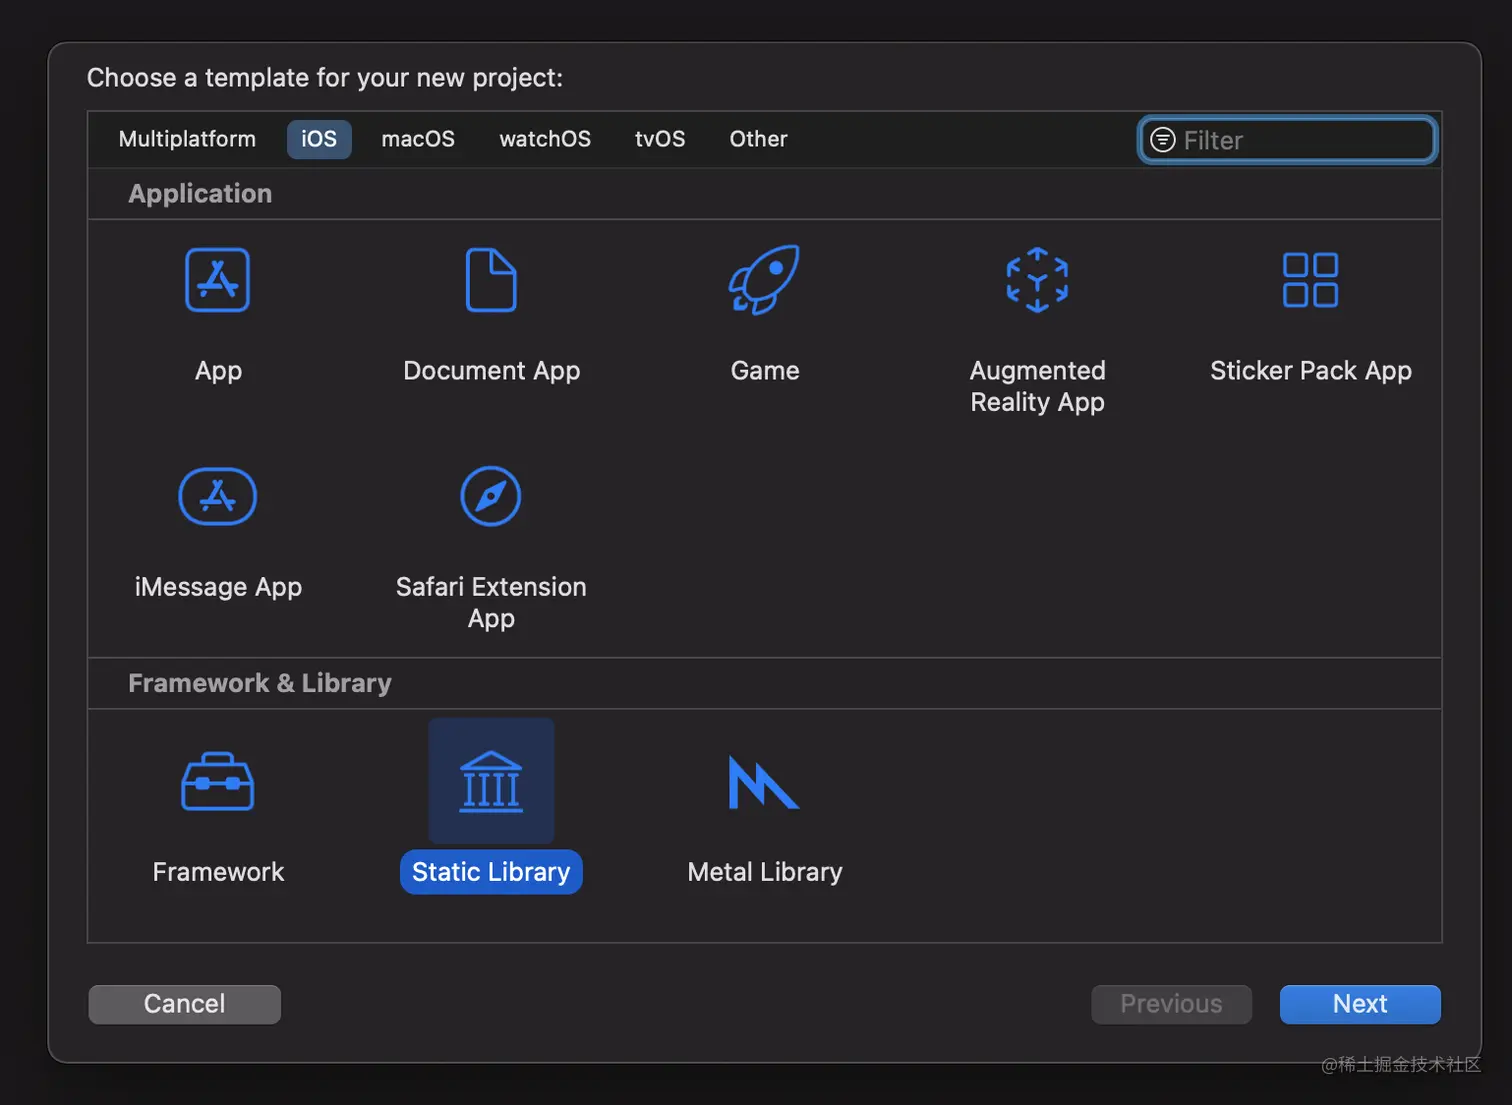The height and width of the screenshot is (1105, 1512).
Task: Switch to the macOS tab
Action: click(x=418, y=139)
